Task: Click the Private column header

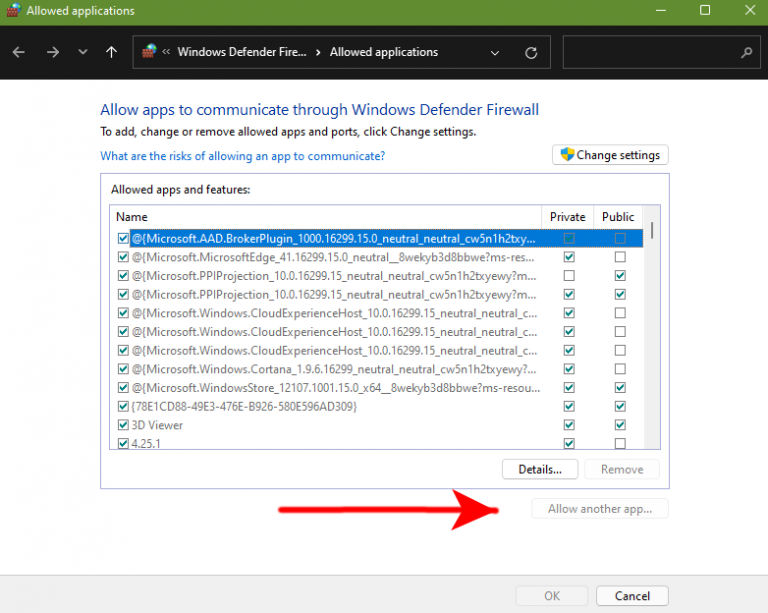Action: [568, 217]
